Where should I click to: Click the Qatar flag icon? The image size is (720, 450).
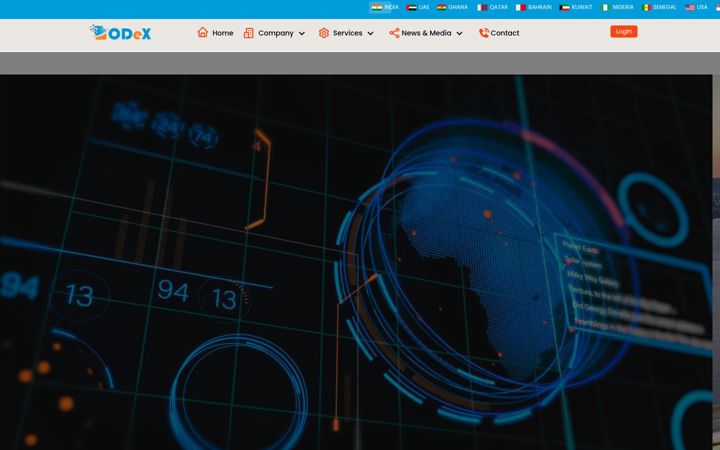pos(482,7)
